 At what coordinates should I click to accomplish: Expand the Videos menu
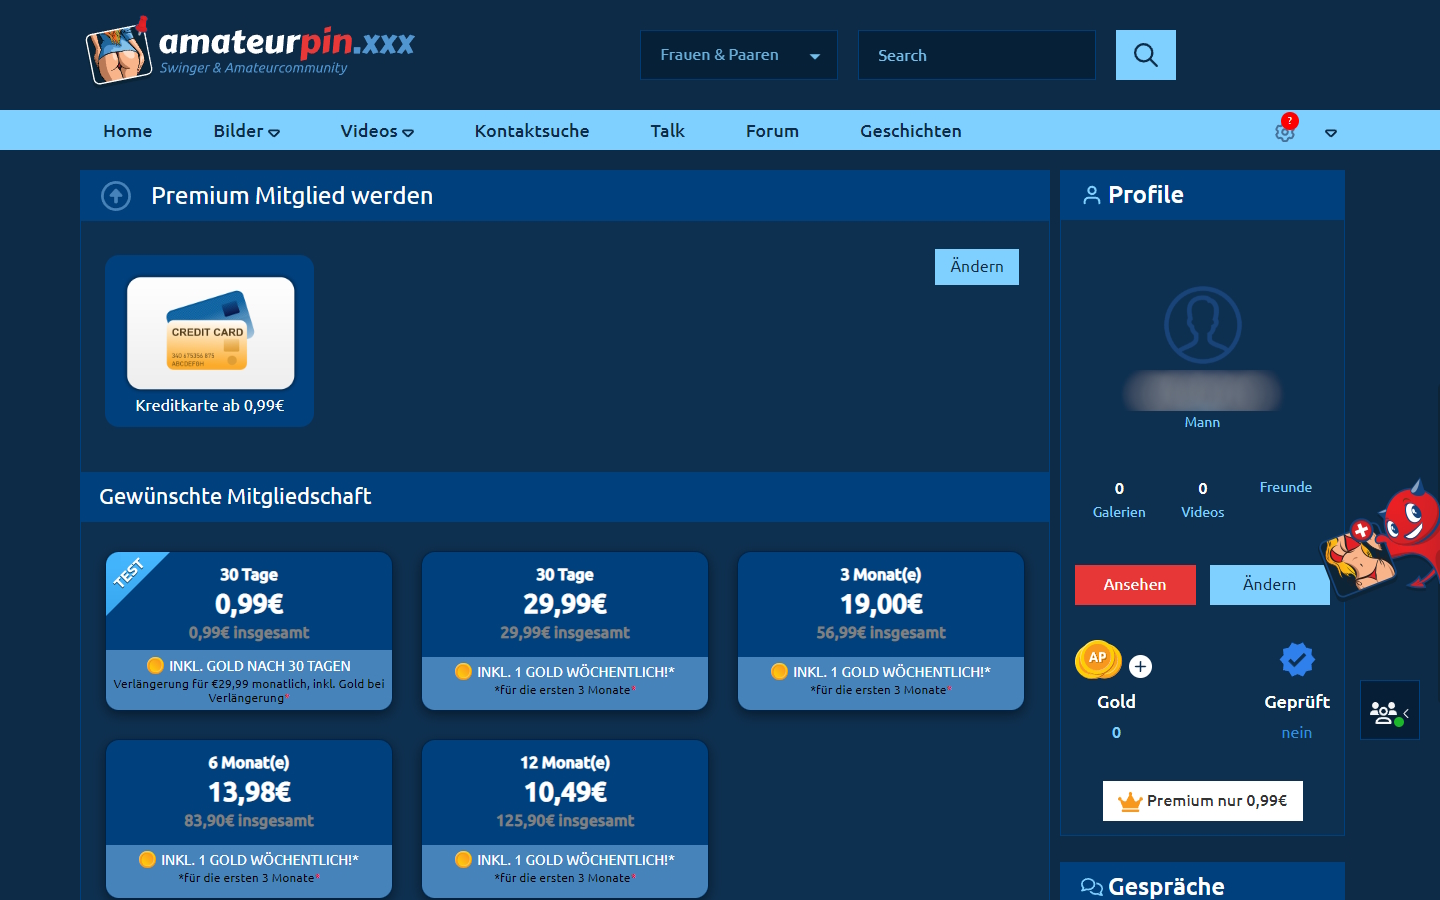pos(376,131)
